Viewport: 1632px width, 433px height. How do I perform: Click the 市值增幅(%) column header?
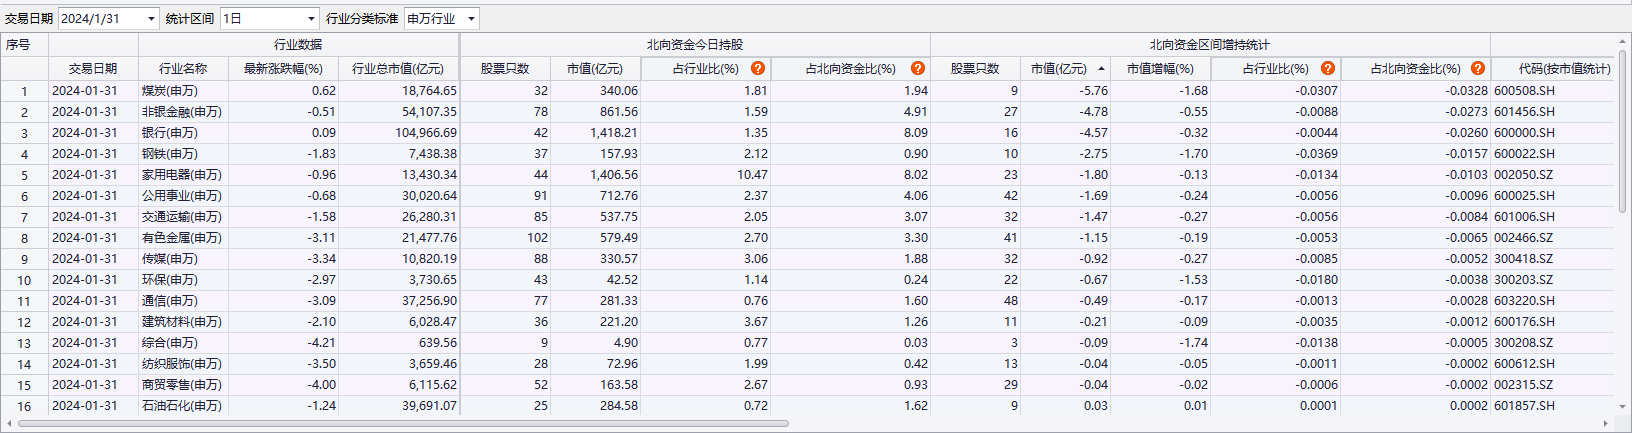pyautogui.click(x=1160, y=69)
